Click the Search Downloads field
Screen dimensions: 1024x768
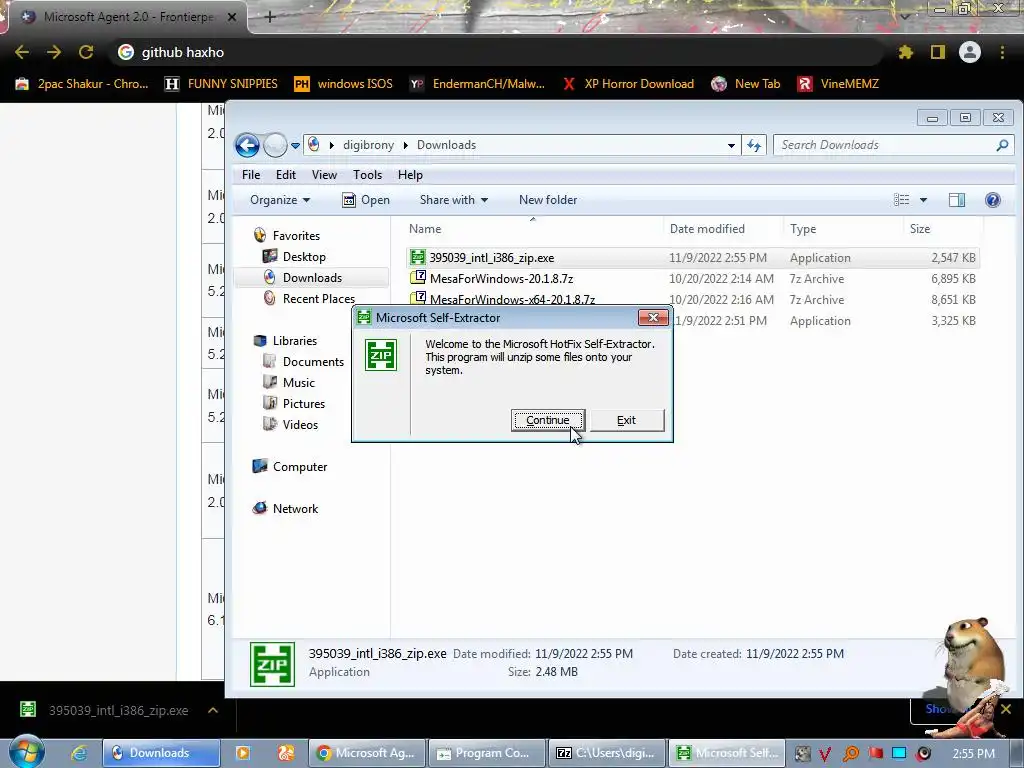click(x=893, y=145)
